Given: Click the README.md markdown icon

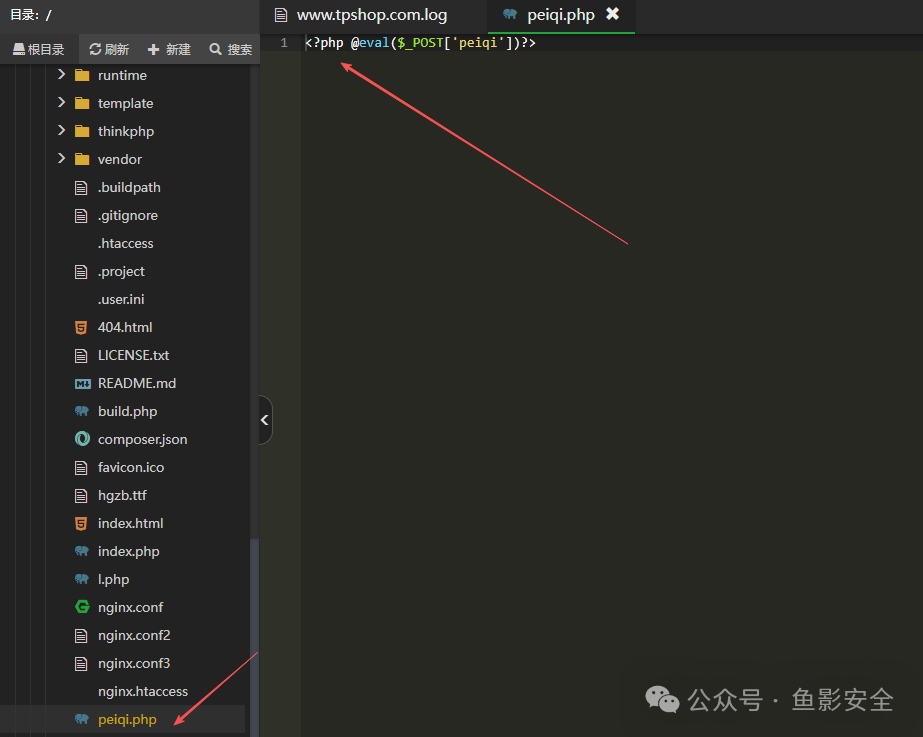Looking at the screenshot, I should click(x=82, y=384).
